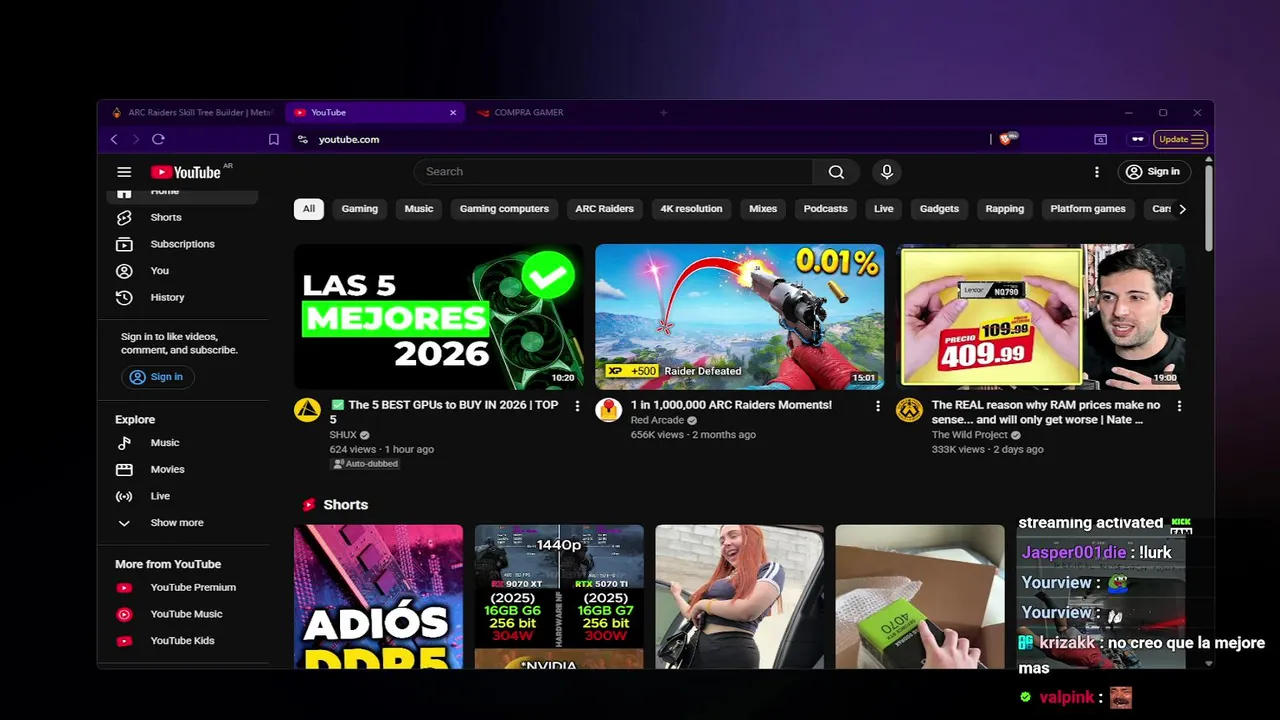The width and height of the screenshot is (1280, 720).
Task: Click the private glasses icon in toolbar
Action: click(1137, 139)
